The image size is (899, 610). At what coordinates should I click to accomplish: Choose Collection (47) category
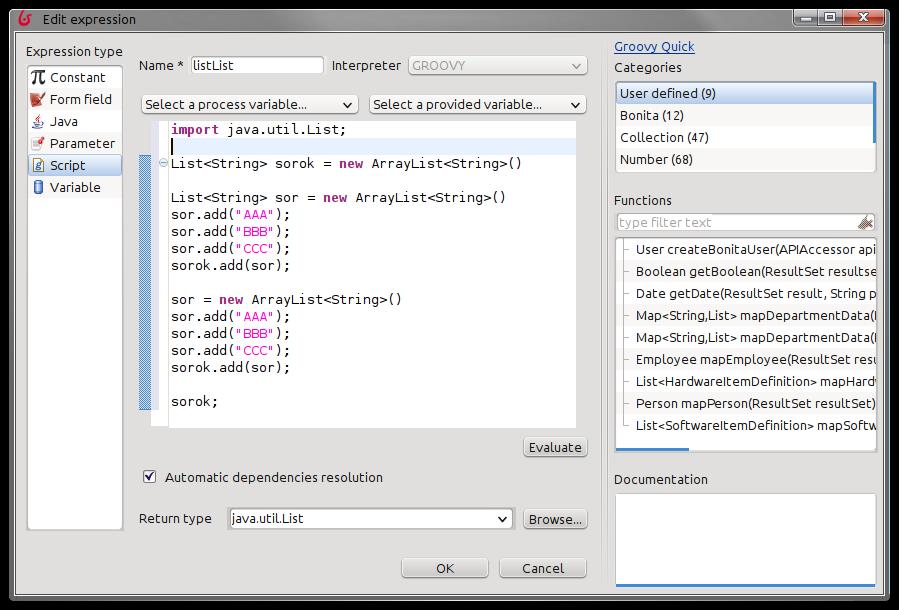coord(744,138)
